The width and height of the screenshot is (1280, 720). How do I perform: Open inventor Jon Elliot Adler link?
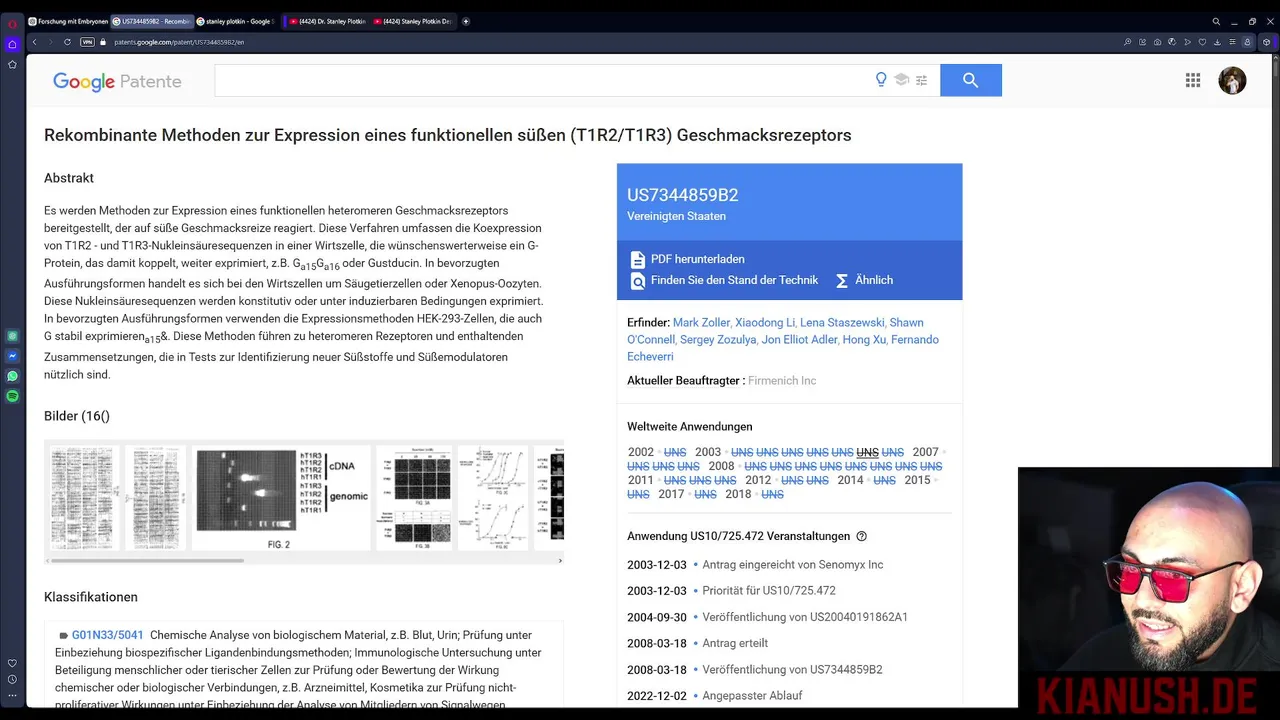(x=798, y=340)
